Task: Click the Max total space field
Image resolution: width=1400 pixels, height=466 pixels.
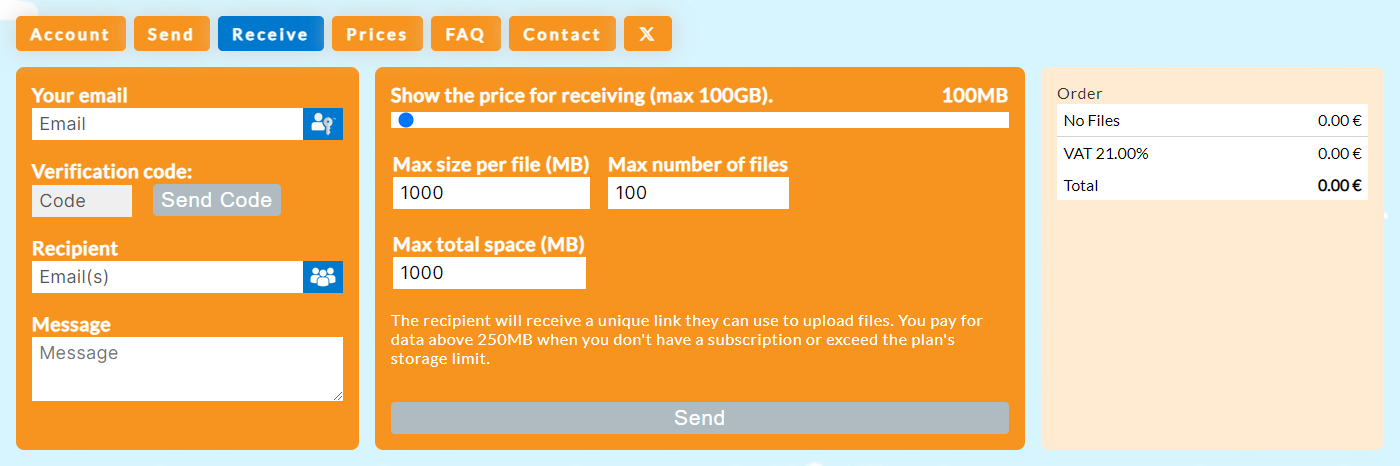Action: [x=489, y=273]
